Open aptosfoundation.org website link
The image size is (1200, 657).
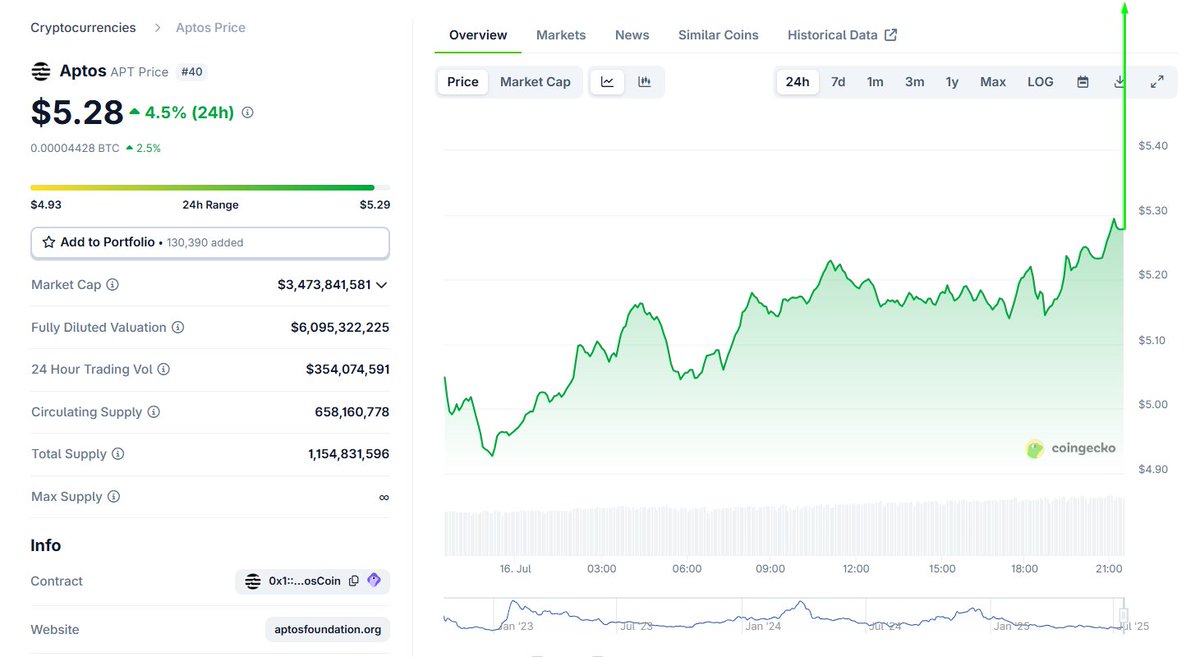tap(328, 630)
